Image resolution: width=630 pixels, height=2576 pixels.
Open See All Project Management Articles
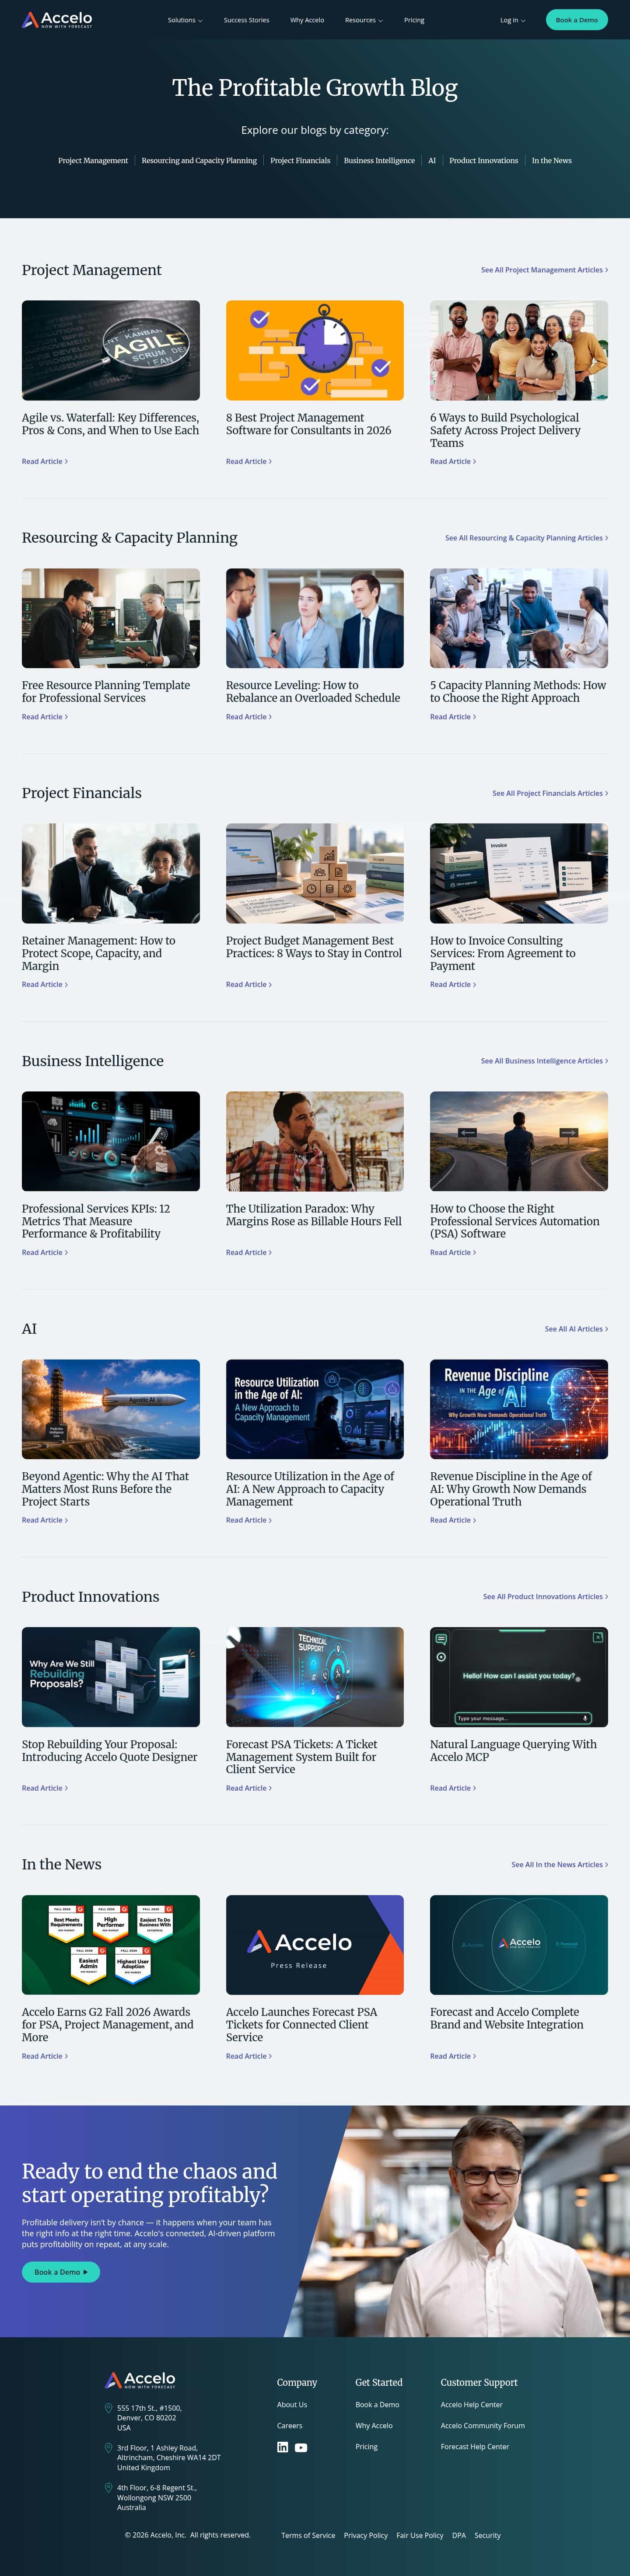[x=544, y=270]
